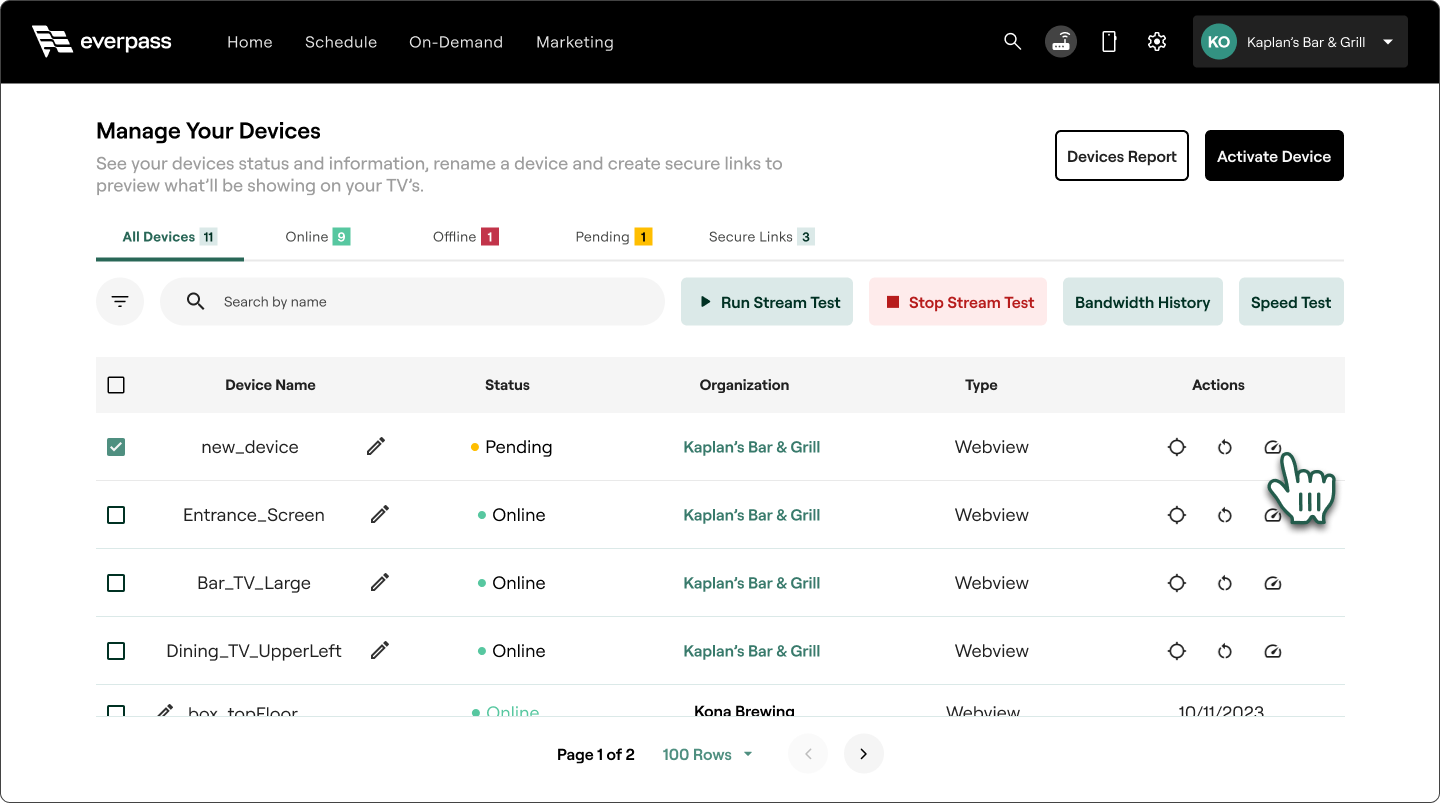Open the mobile phone icon in header
The height and width of the screenshot is (803, 1440).
(1109, 41)
